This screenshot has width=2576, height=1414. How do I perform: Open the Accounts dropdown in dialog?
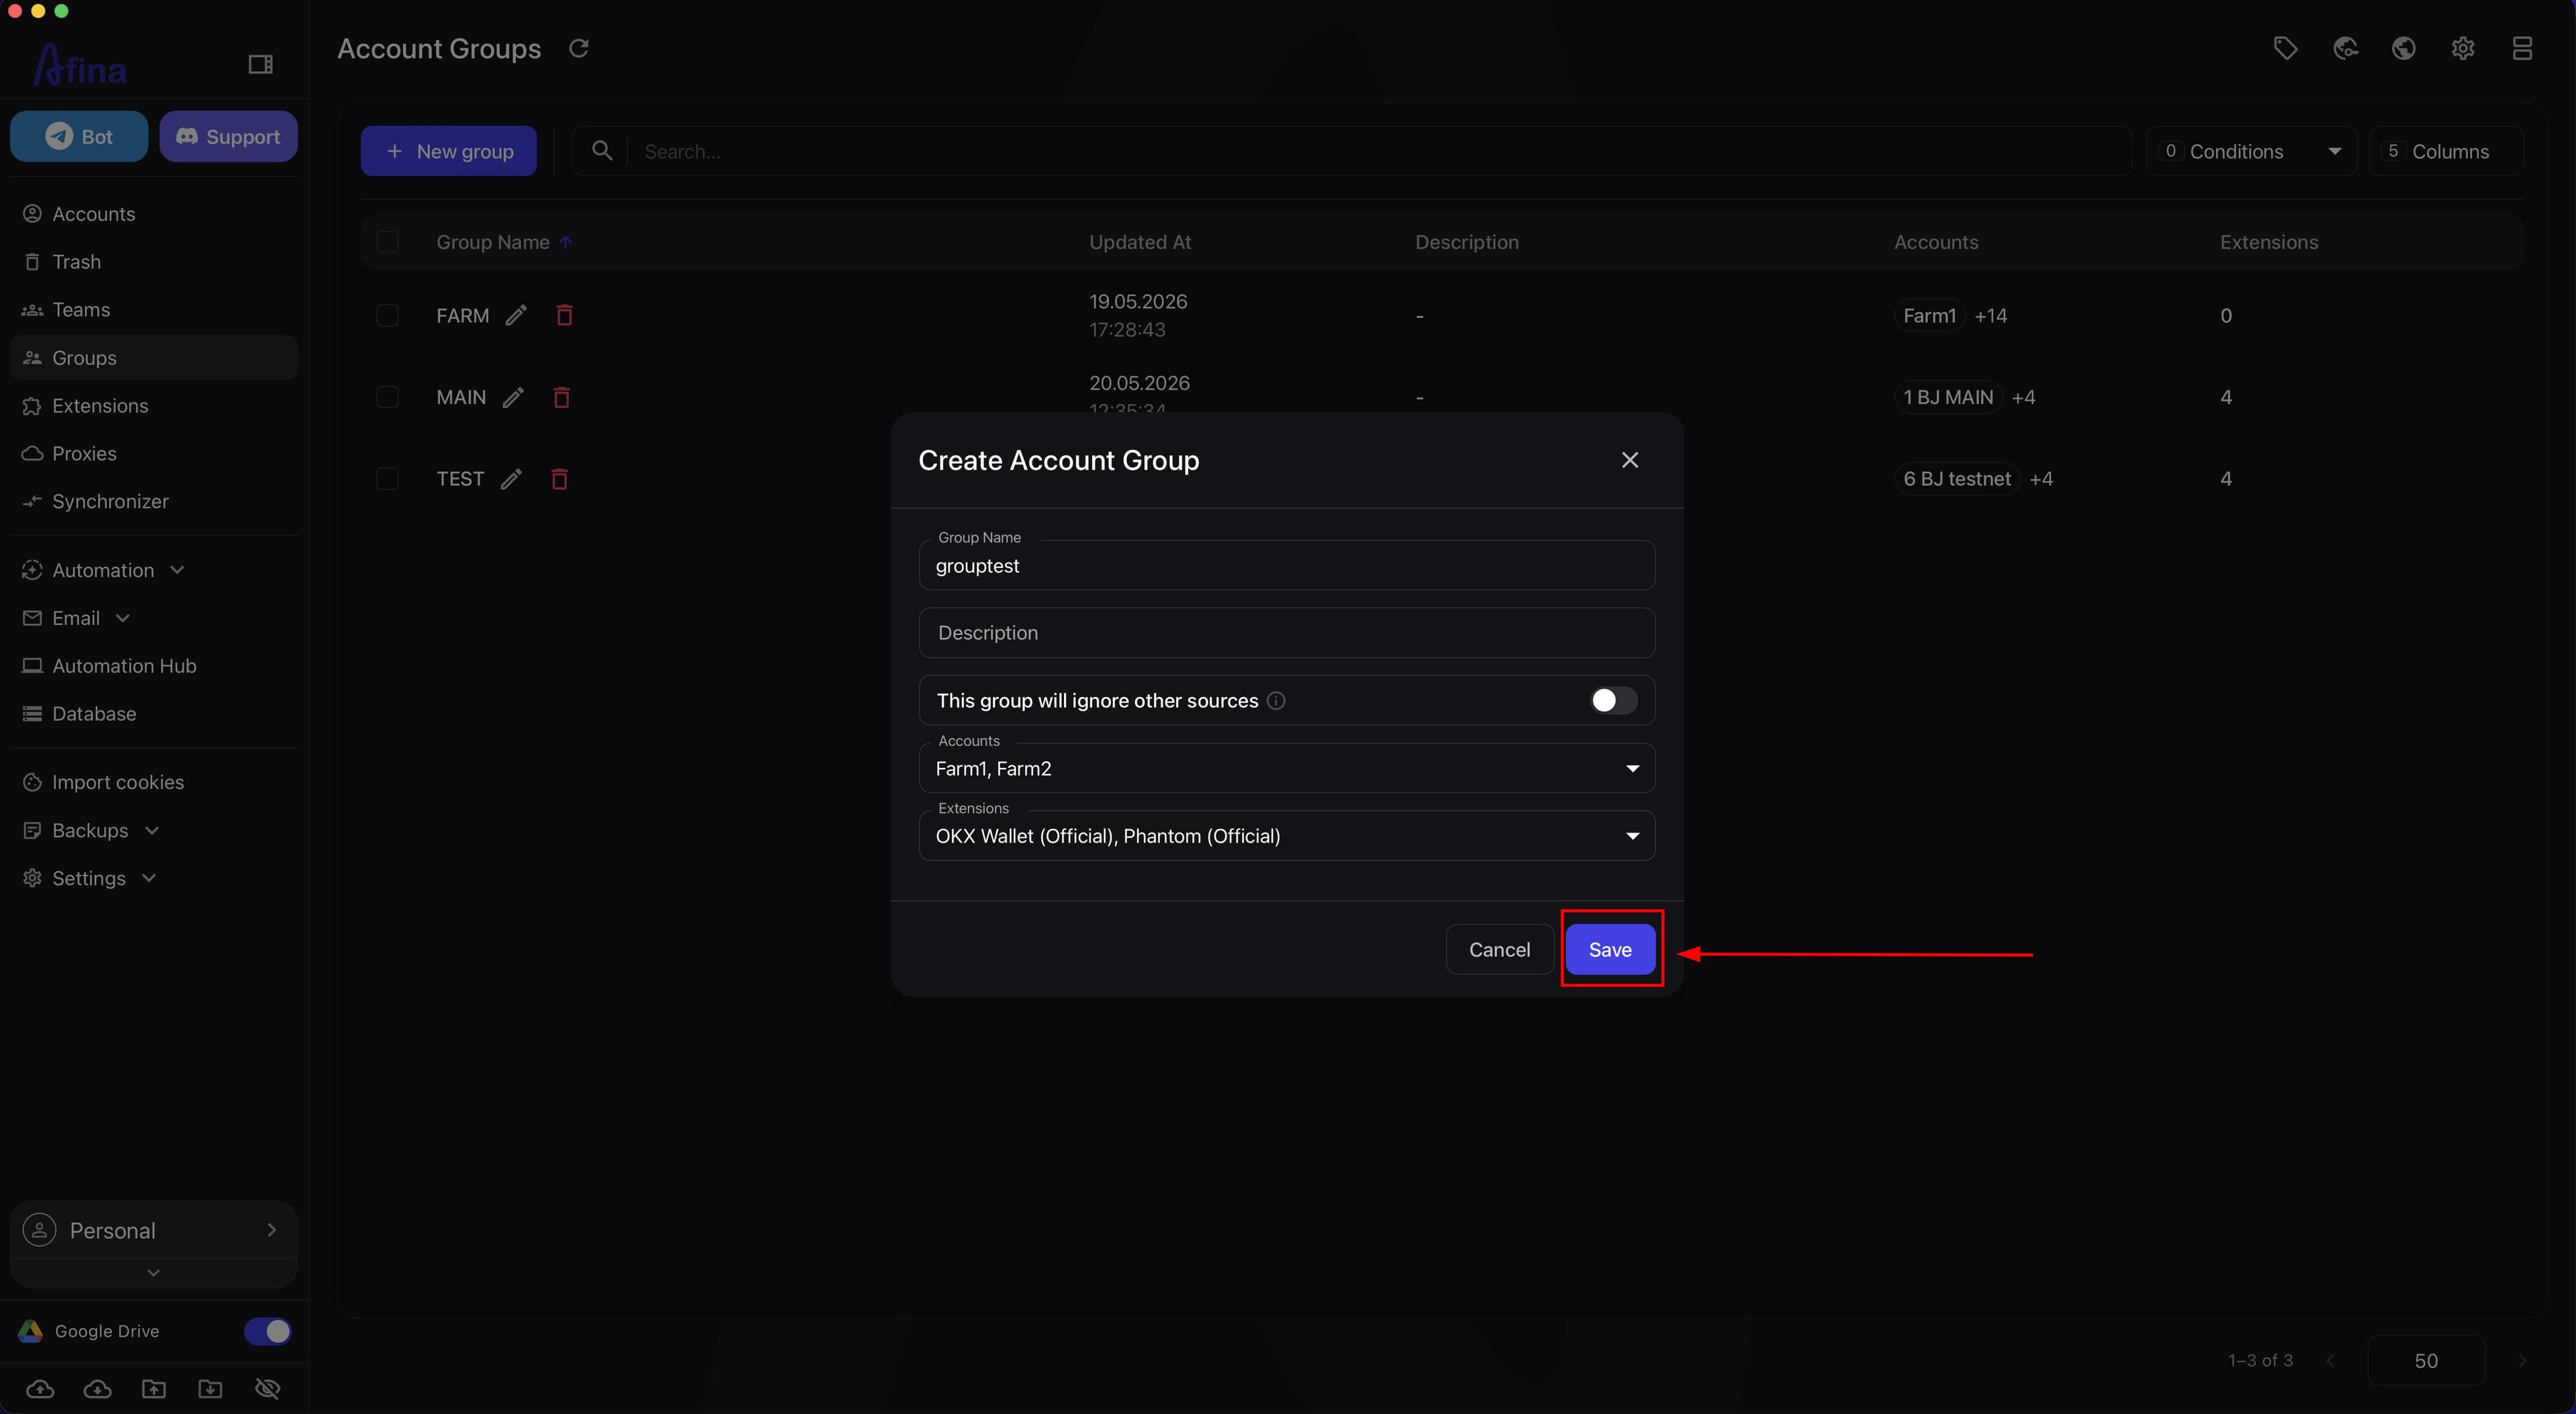[1286, 768]
